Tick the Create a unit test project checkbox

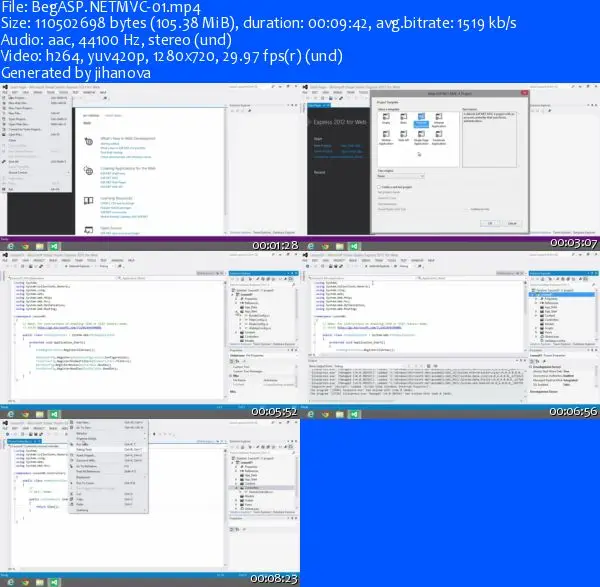click(x=379, y=187)
